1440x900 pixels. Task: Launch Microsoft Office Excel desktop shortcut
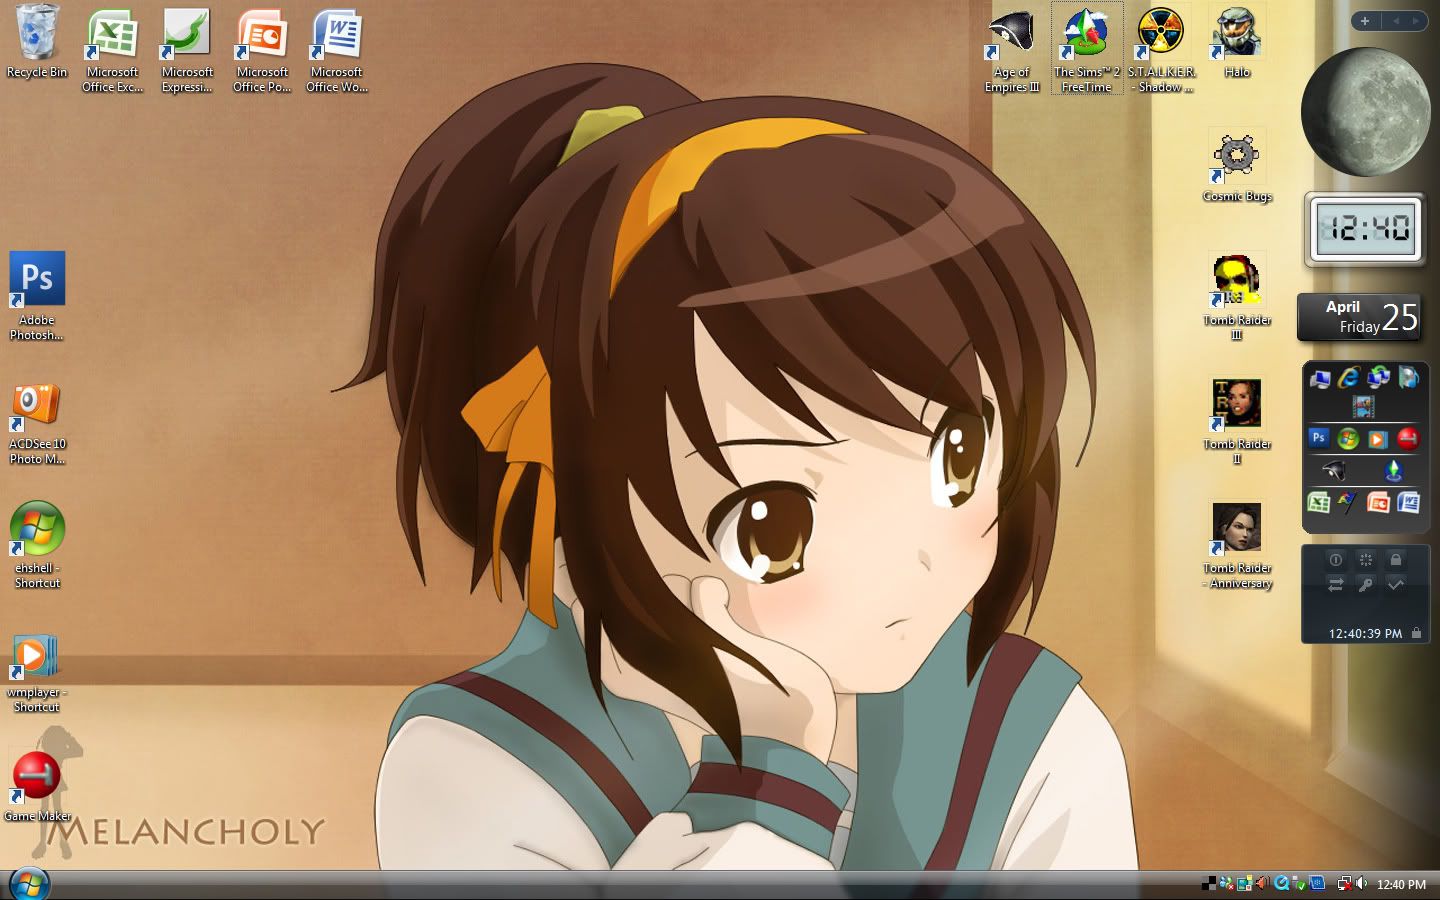(x=112, y=50)
